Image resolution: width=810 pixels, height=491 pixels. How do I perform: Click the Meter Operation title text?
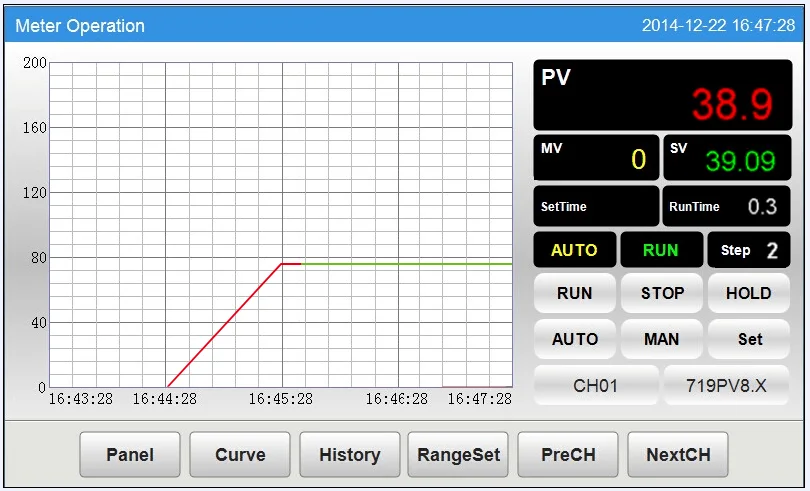80,26
